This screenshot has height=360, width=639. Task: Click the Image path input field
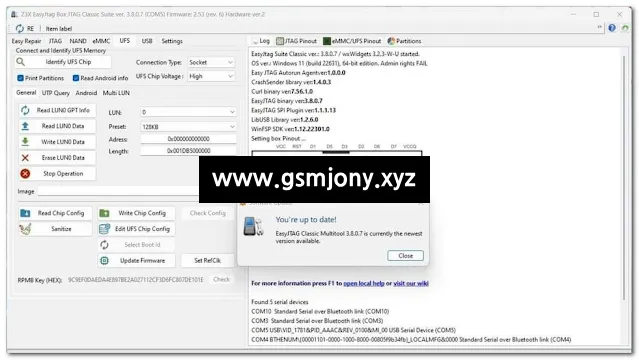[x=118, y=191]
